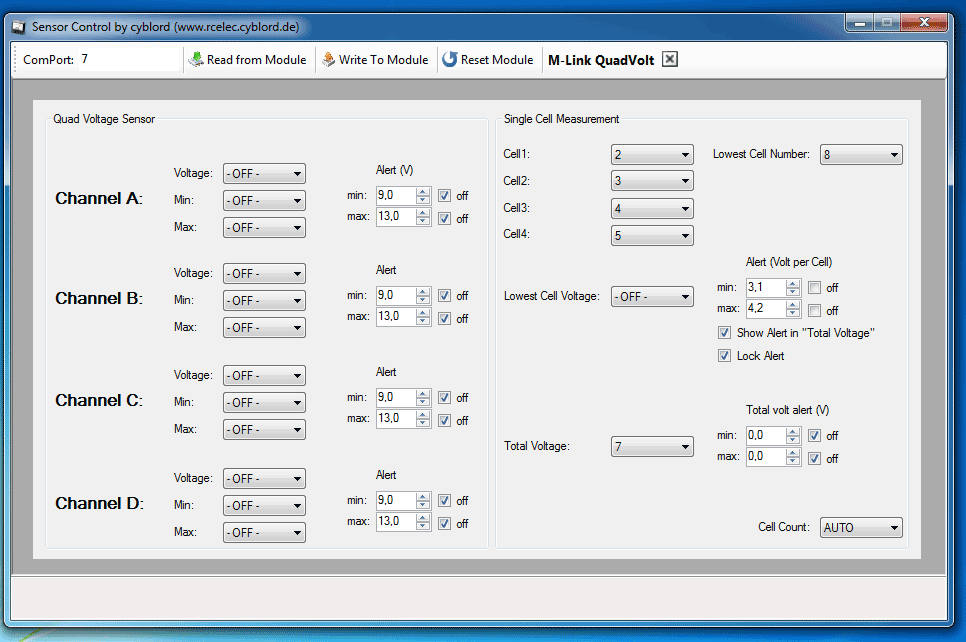Click Channel B max alert value field
Viewport: 966px width, 642px height.
[x=396, y=316]
